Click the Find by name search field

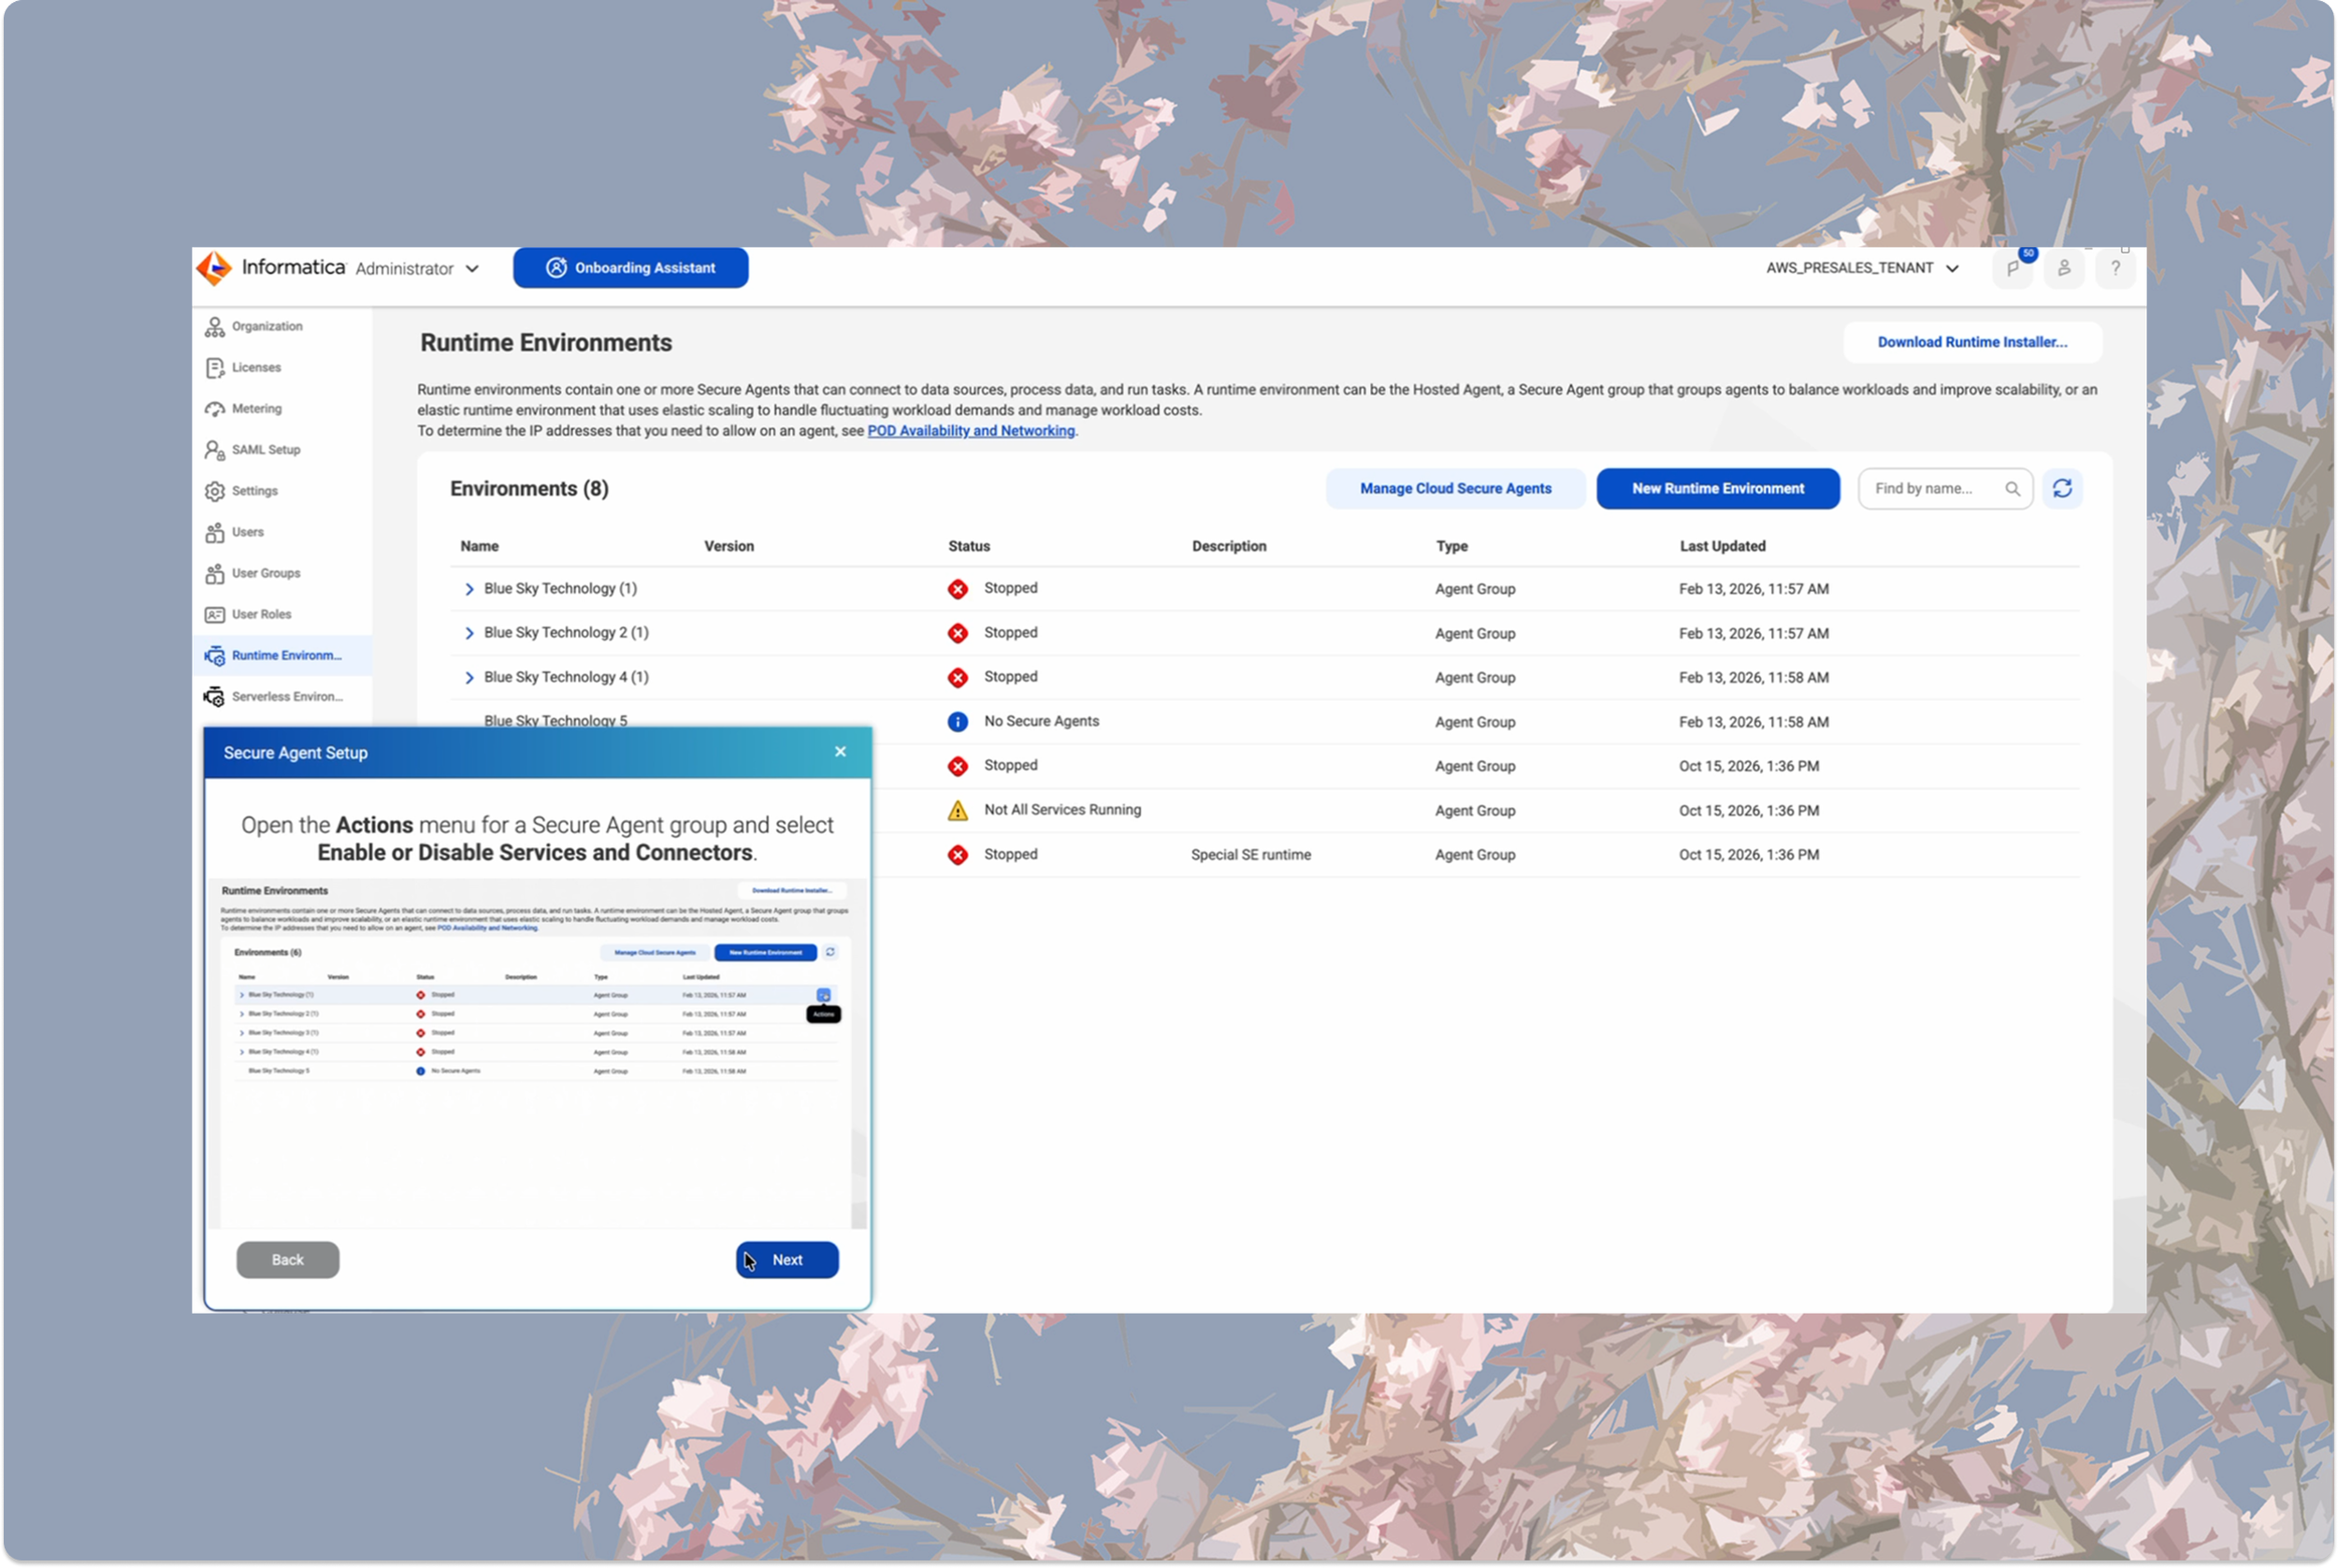[1945, 489]
